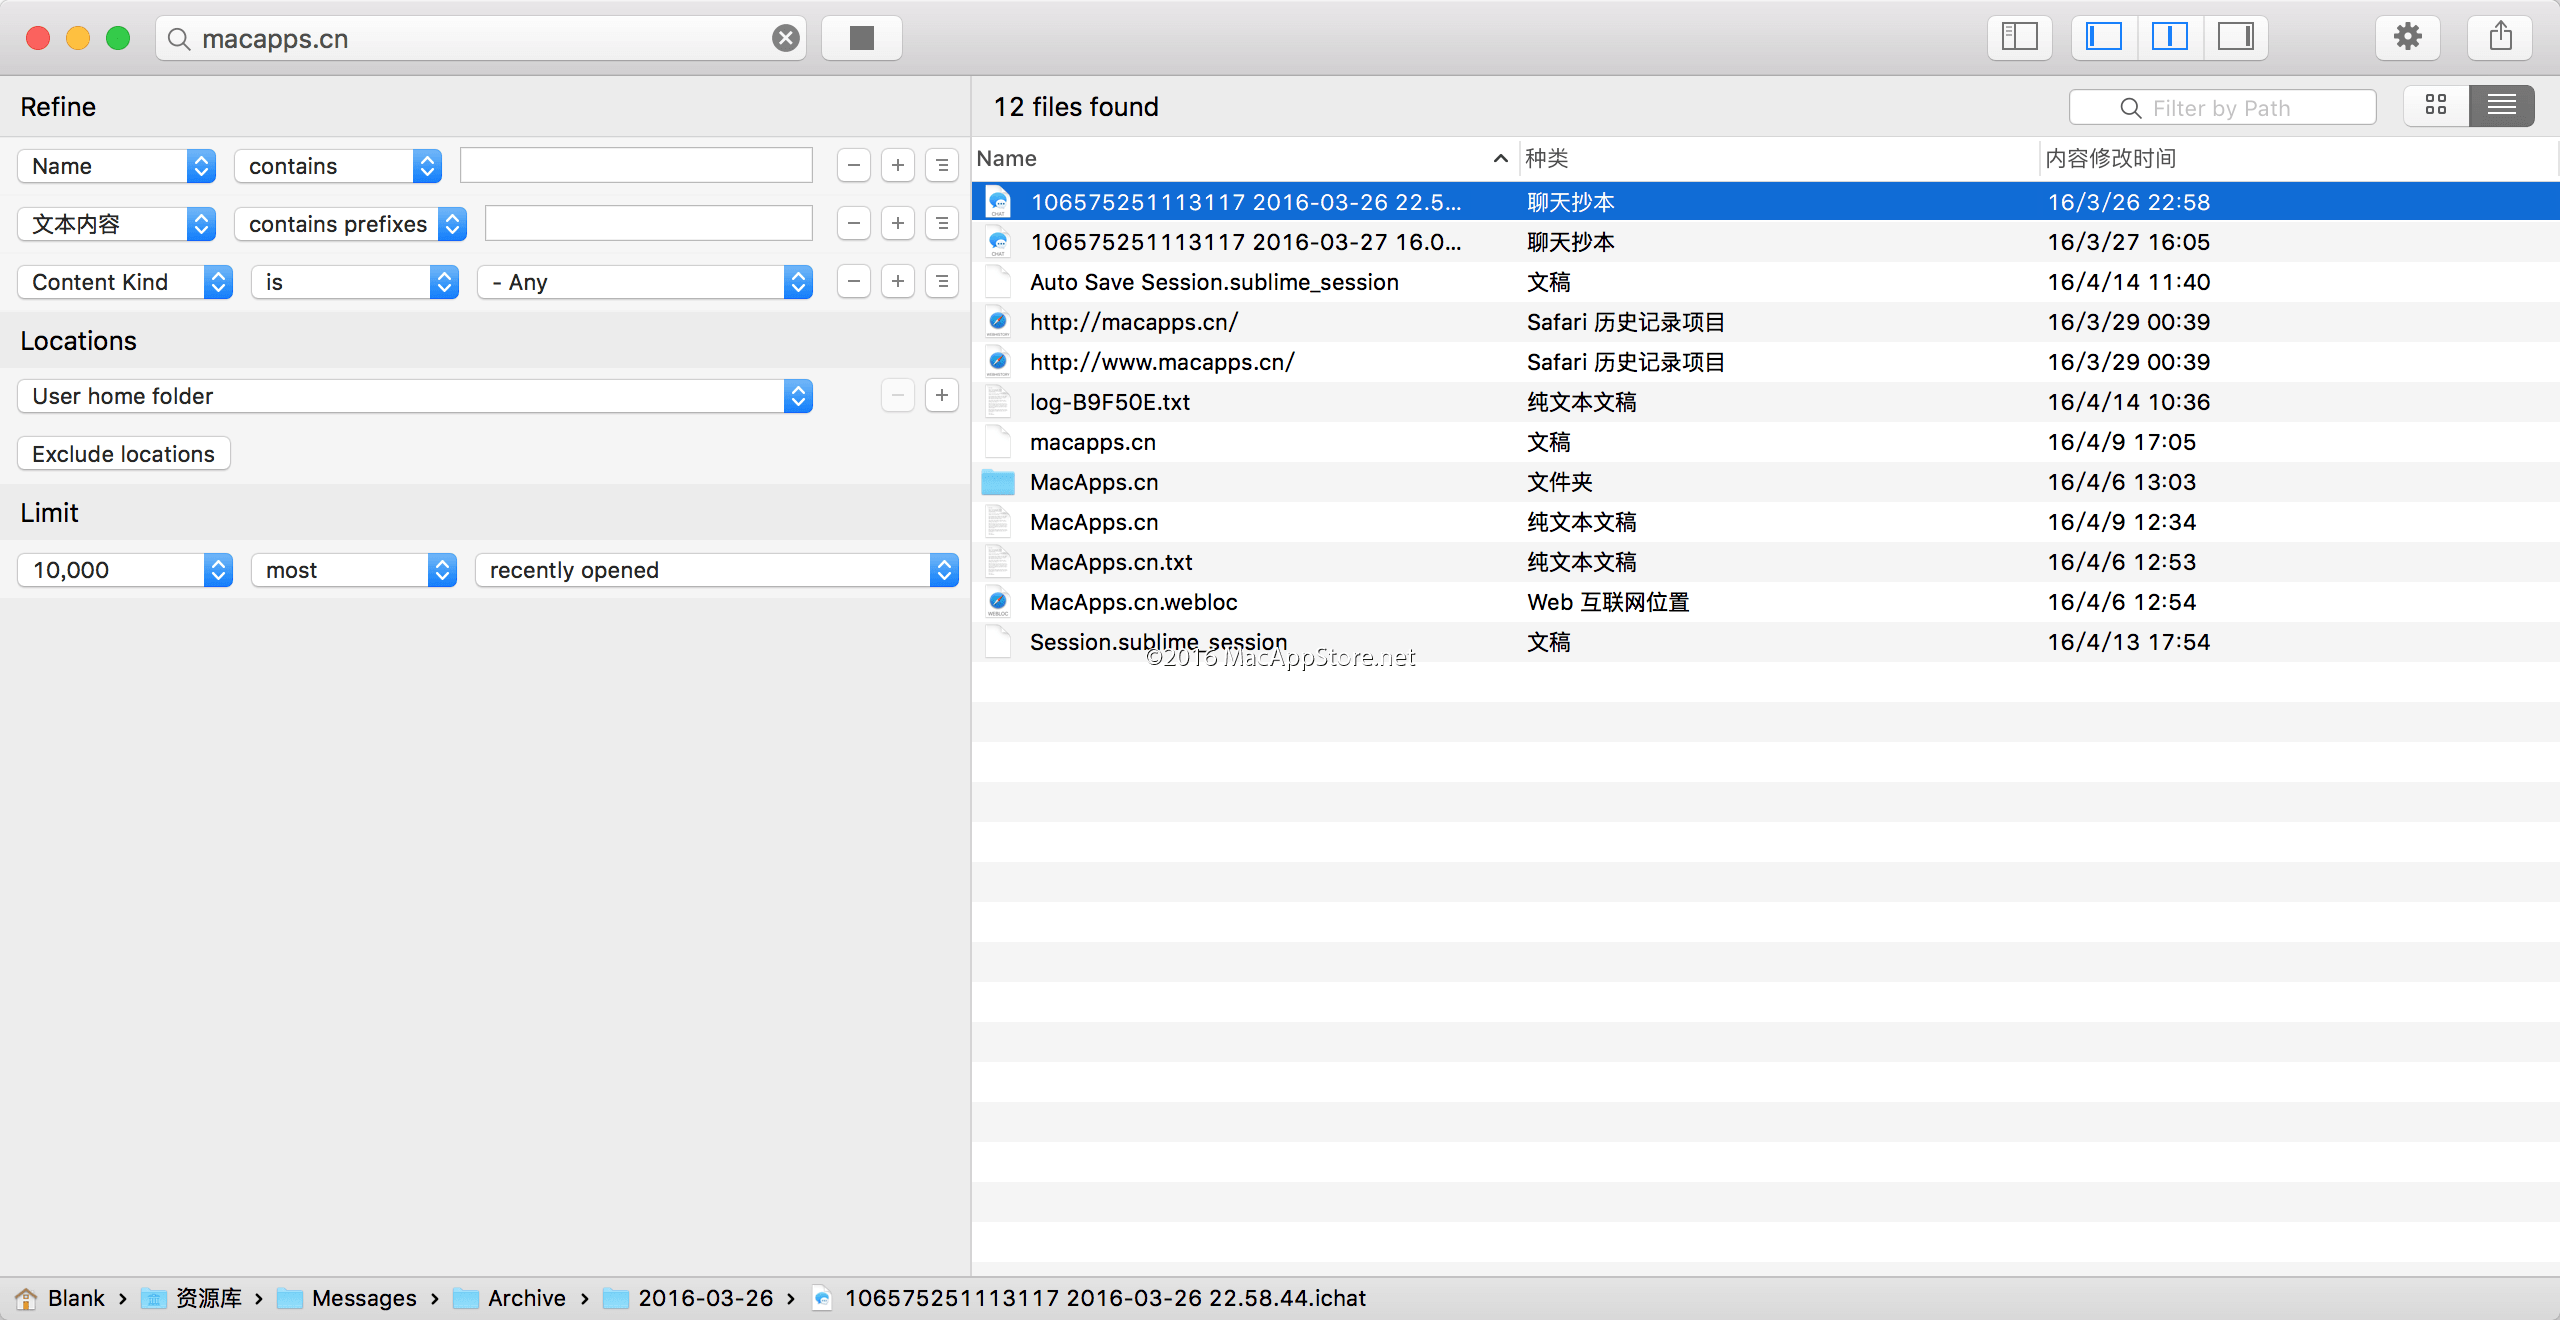Add another search location with plus
Image resolution: width=2560 pixels, height=1320 pixels.
(941, 395)
